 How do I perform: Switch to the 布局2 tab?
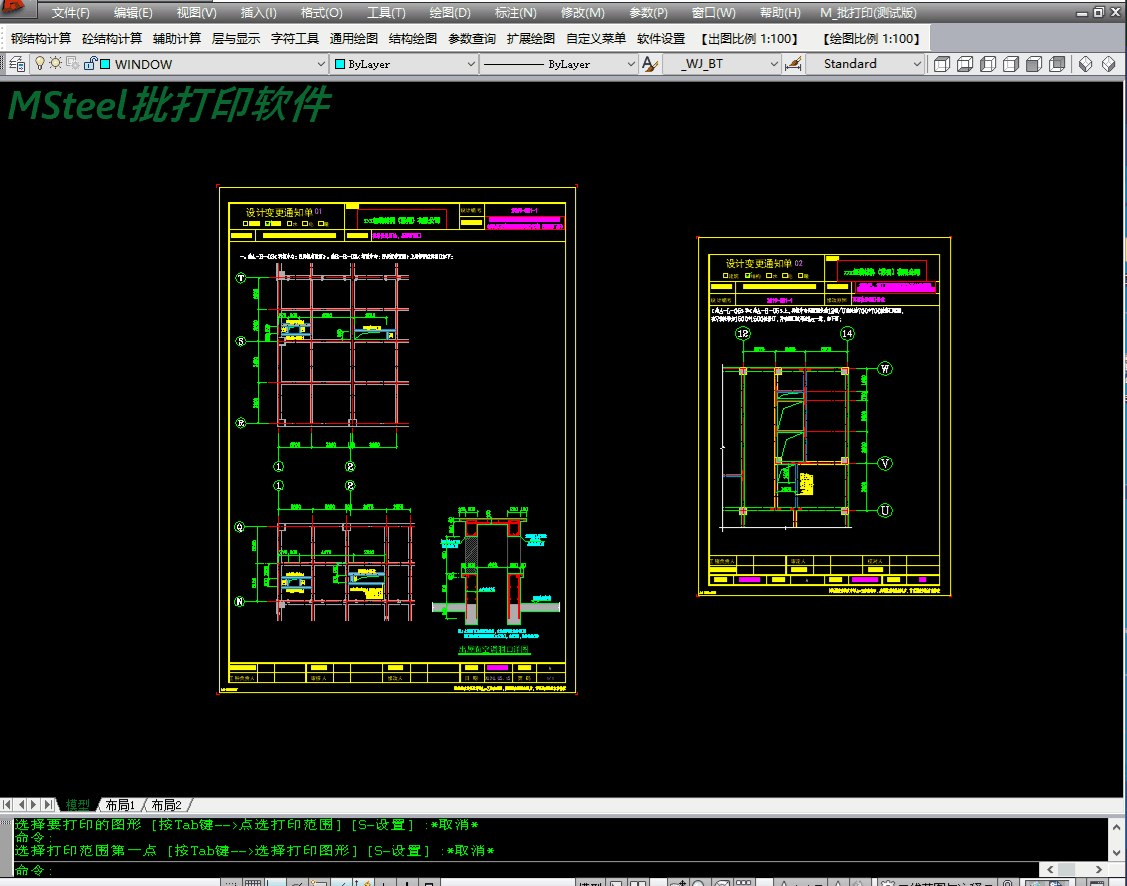[x=166, y=805]
